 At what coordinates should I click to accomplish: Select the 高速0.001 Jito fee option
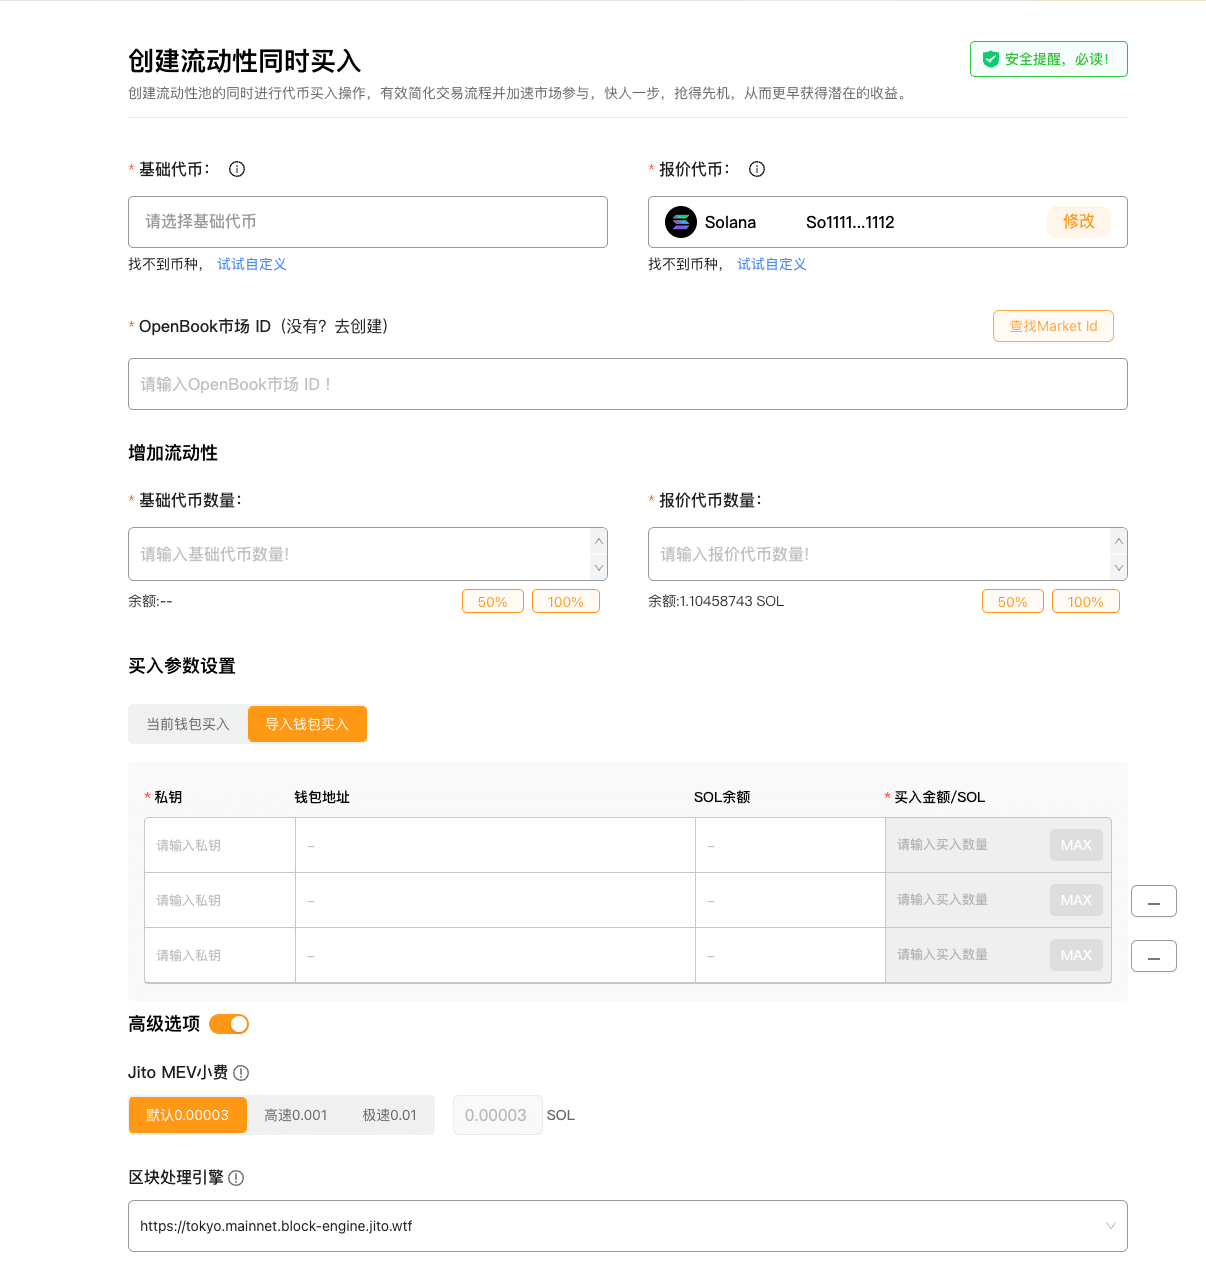295,1115
